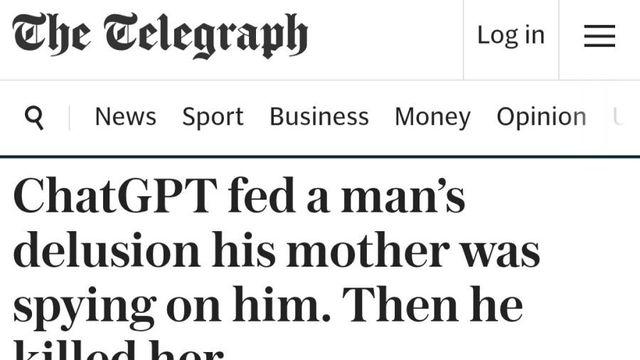This screenshot has height=360, width=640.
Task: Open the News section
Action: [125, 117]
